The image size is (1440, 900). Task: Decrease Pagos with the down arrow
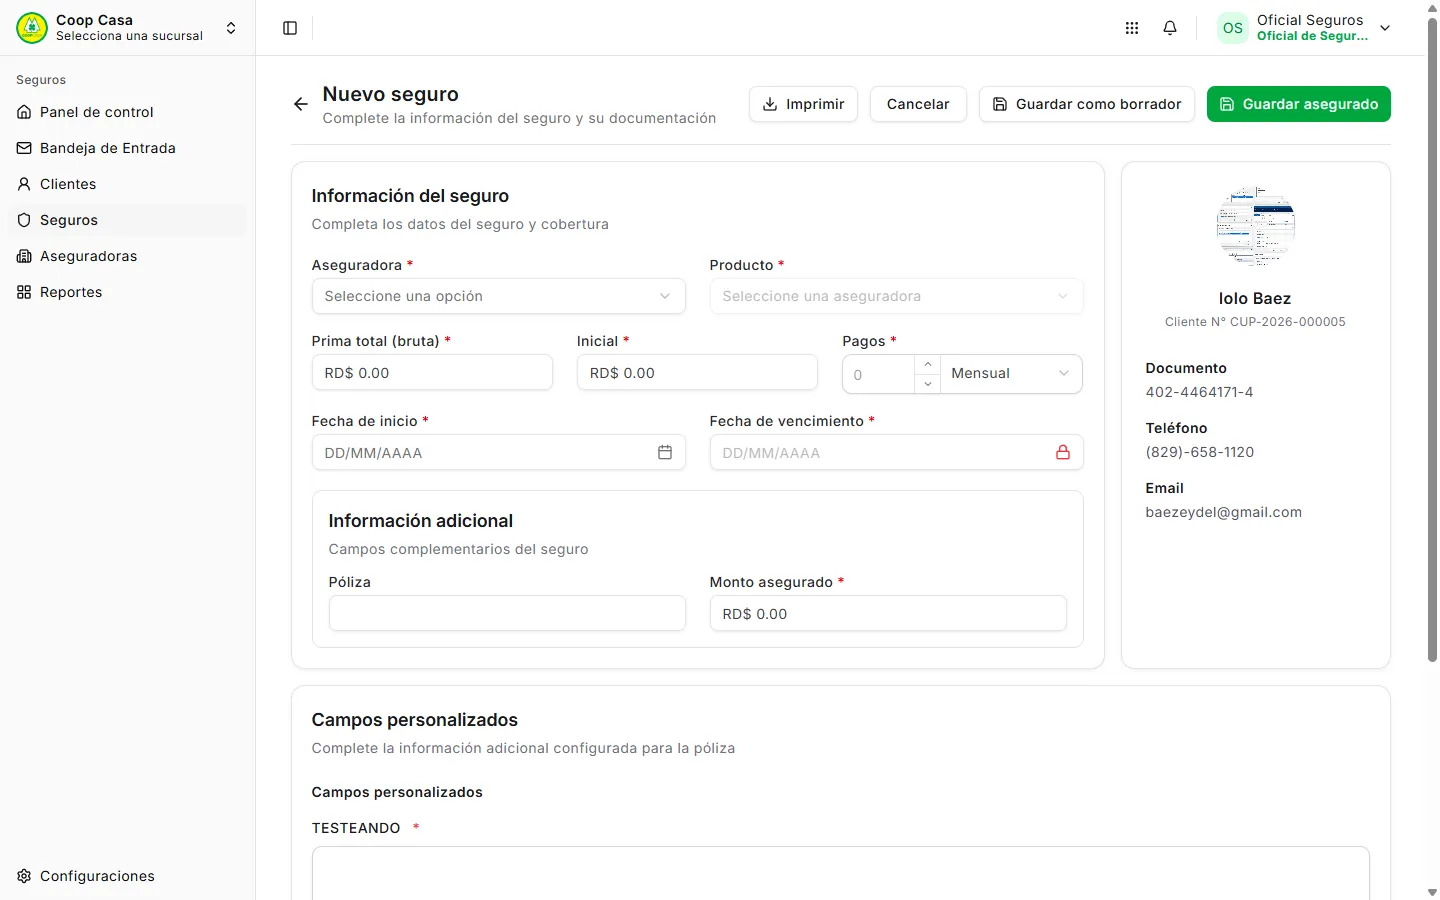pyautogui.click(x=928, y=384)
